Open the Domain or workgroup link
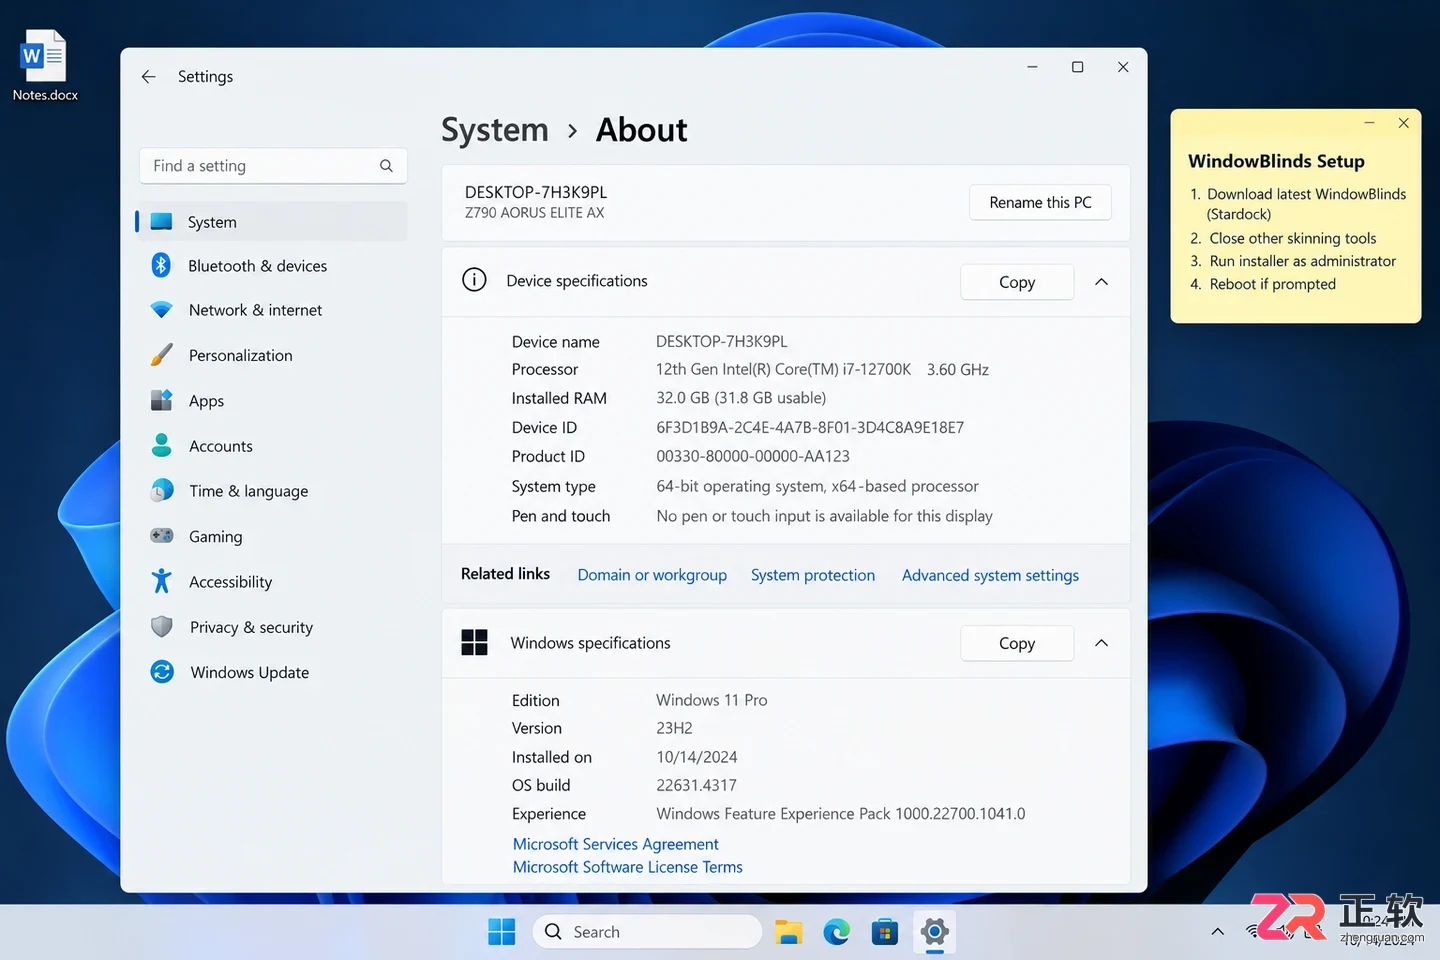This screenshot has height=960, width=1440. coord(652,575)
